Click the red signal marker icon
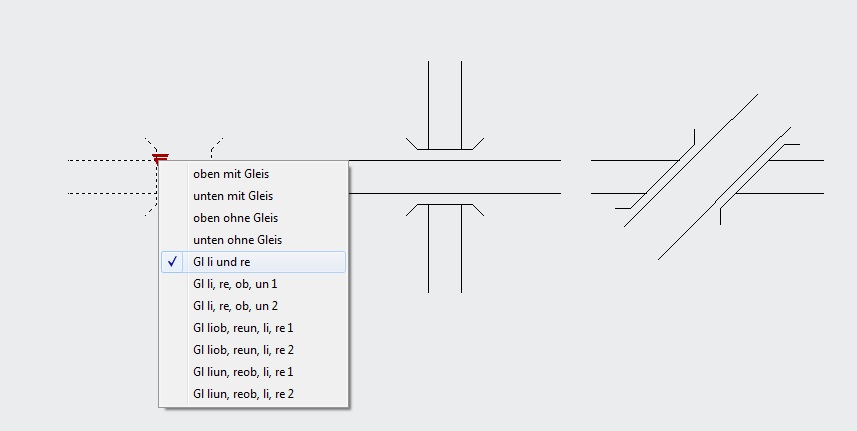This screenshot has height=431, width=857. (160, 159)
